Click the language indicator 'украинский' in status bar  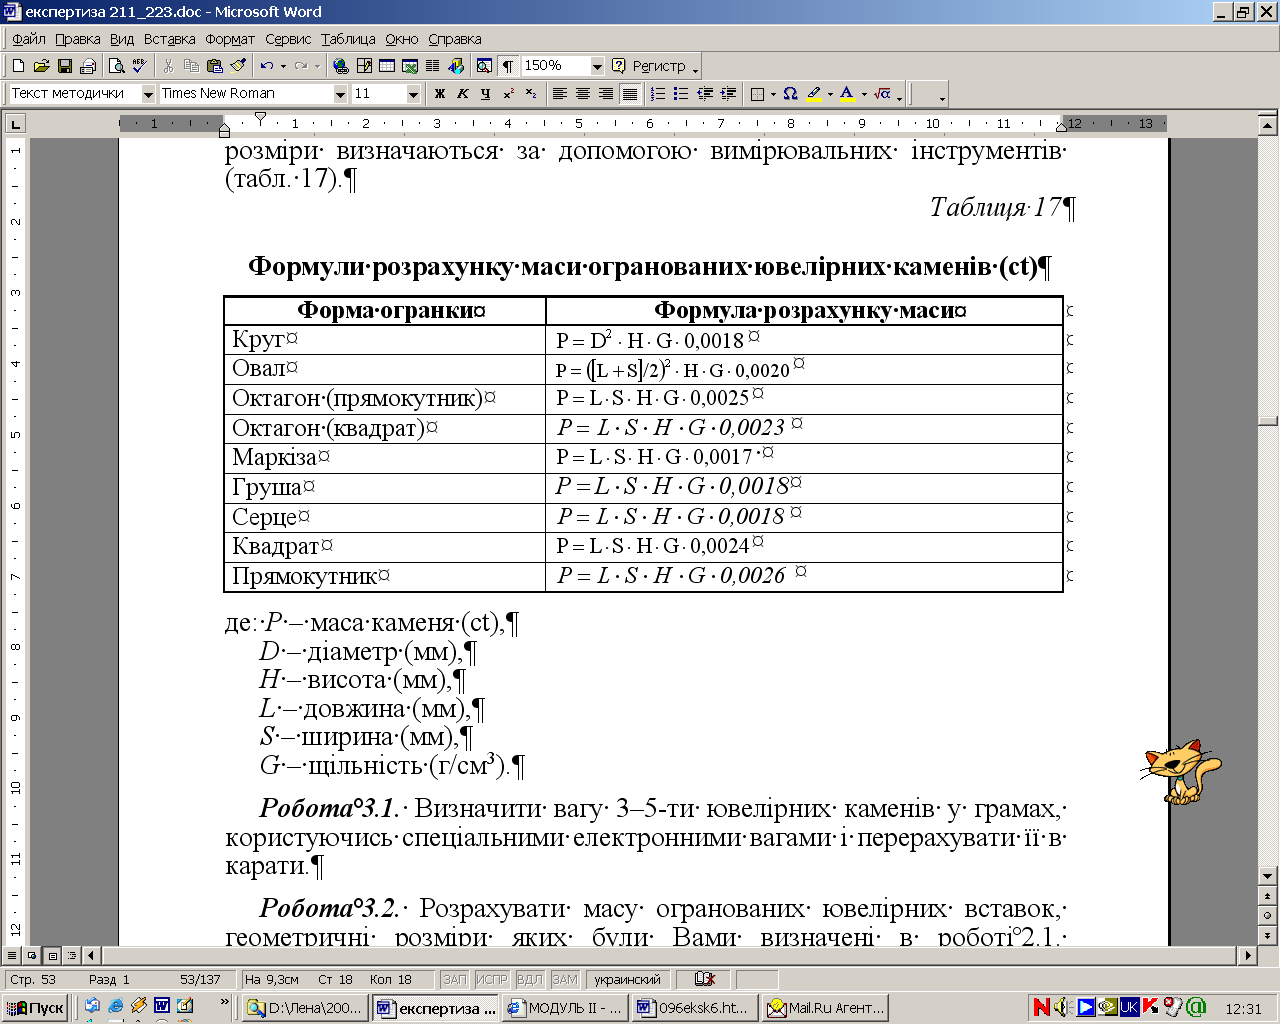pos(627,979)
